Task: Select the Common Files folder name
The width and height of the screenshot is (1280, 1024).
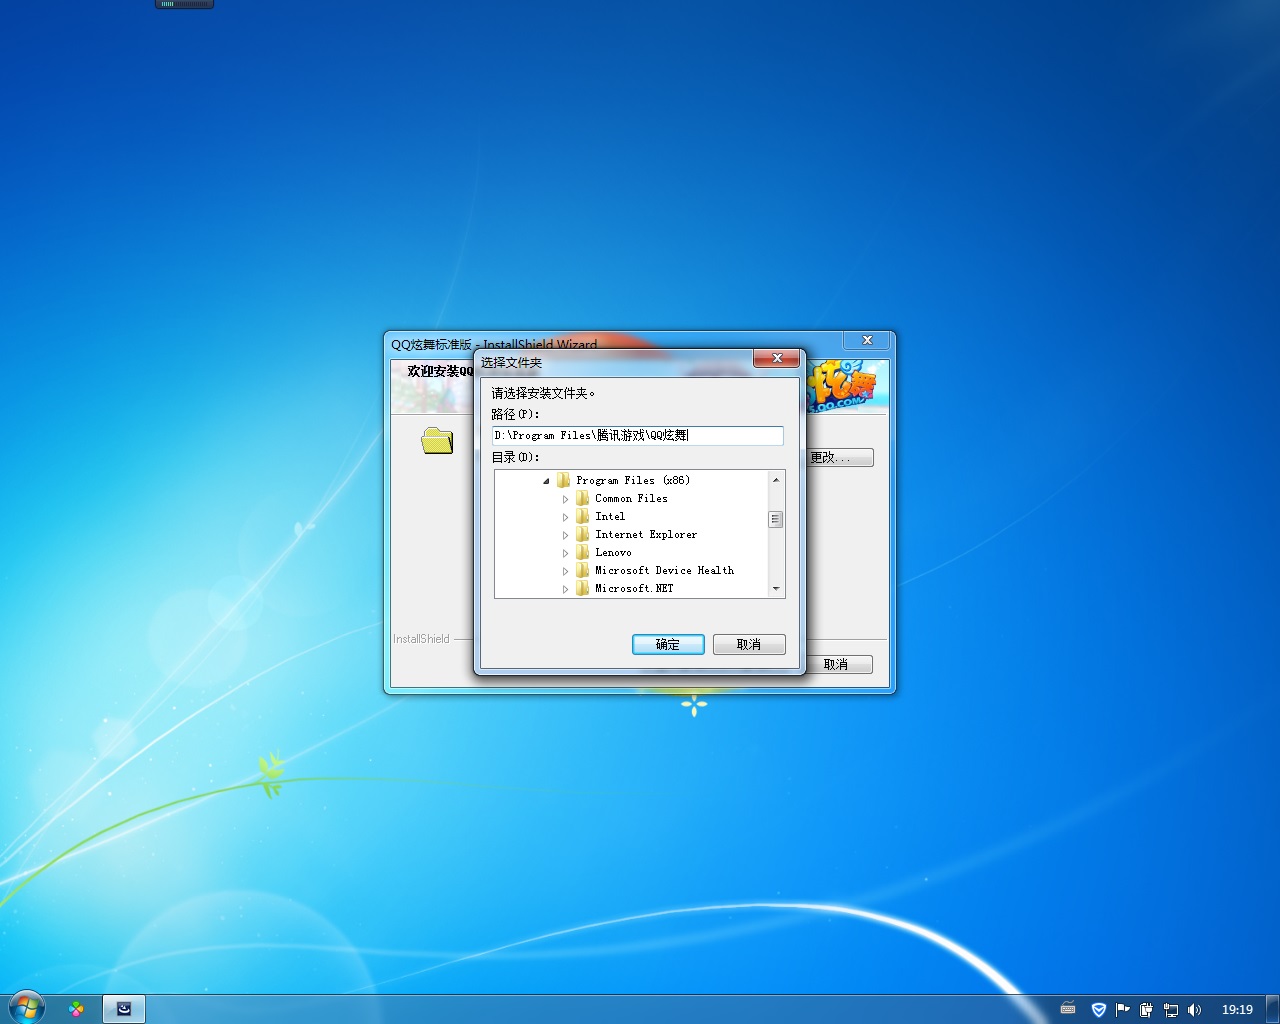Action: 631,498
